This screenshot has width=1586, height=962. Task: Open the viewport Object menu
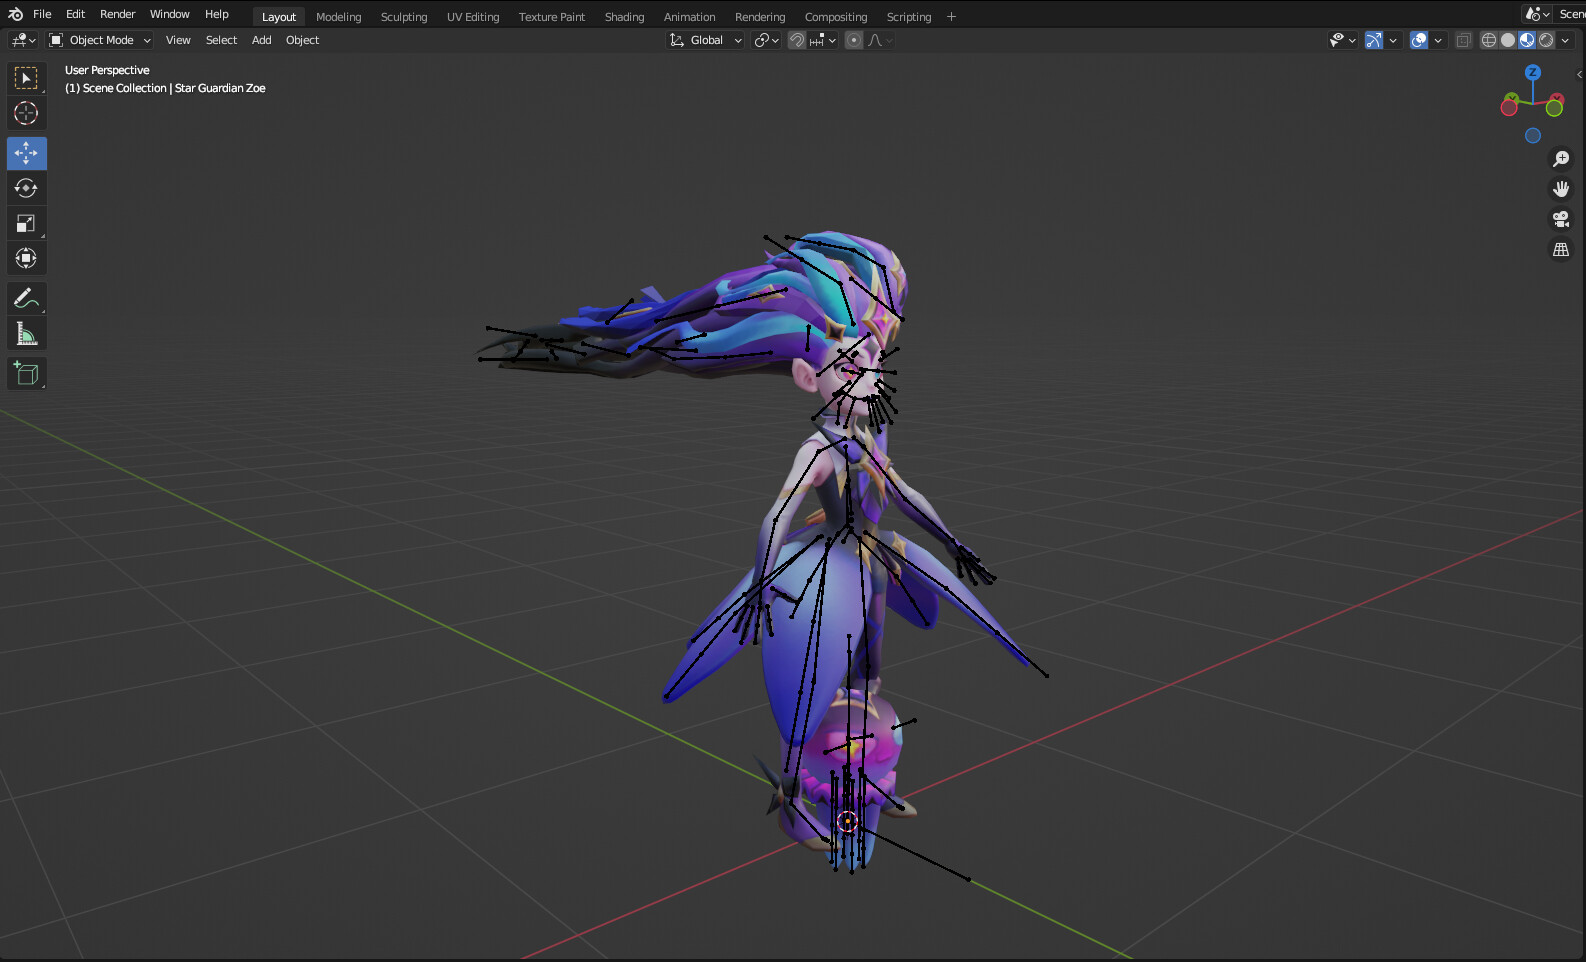tap(302, 40)
